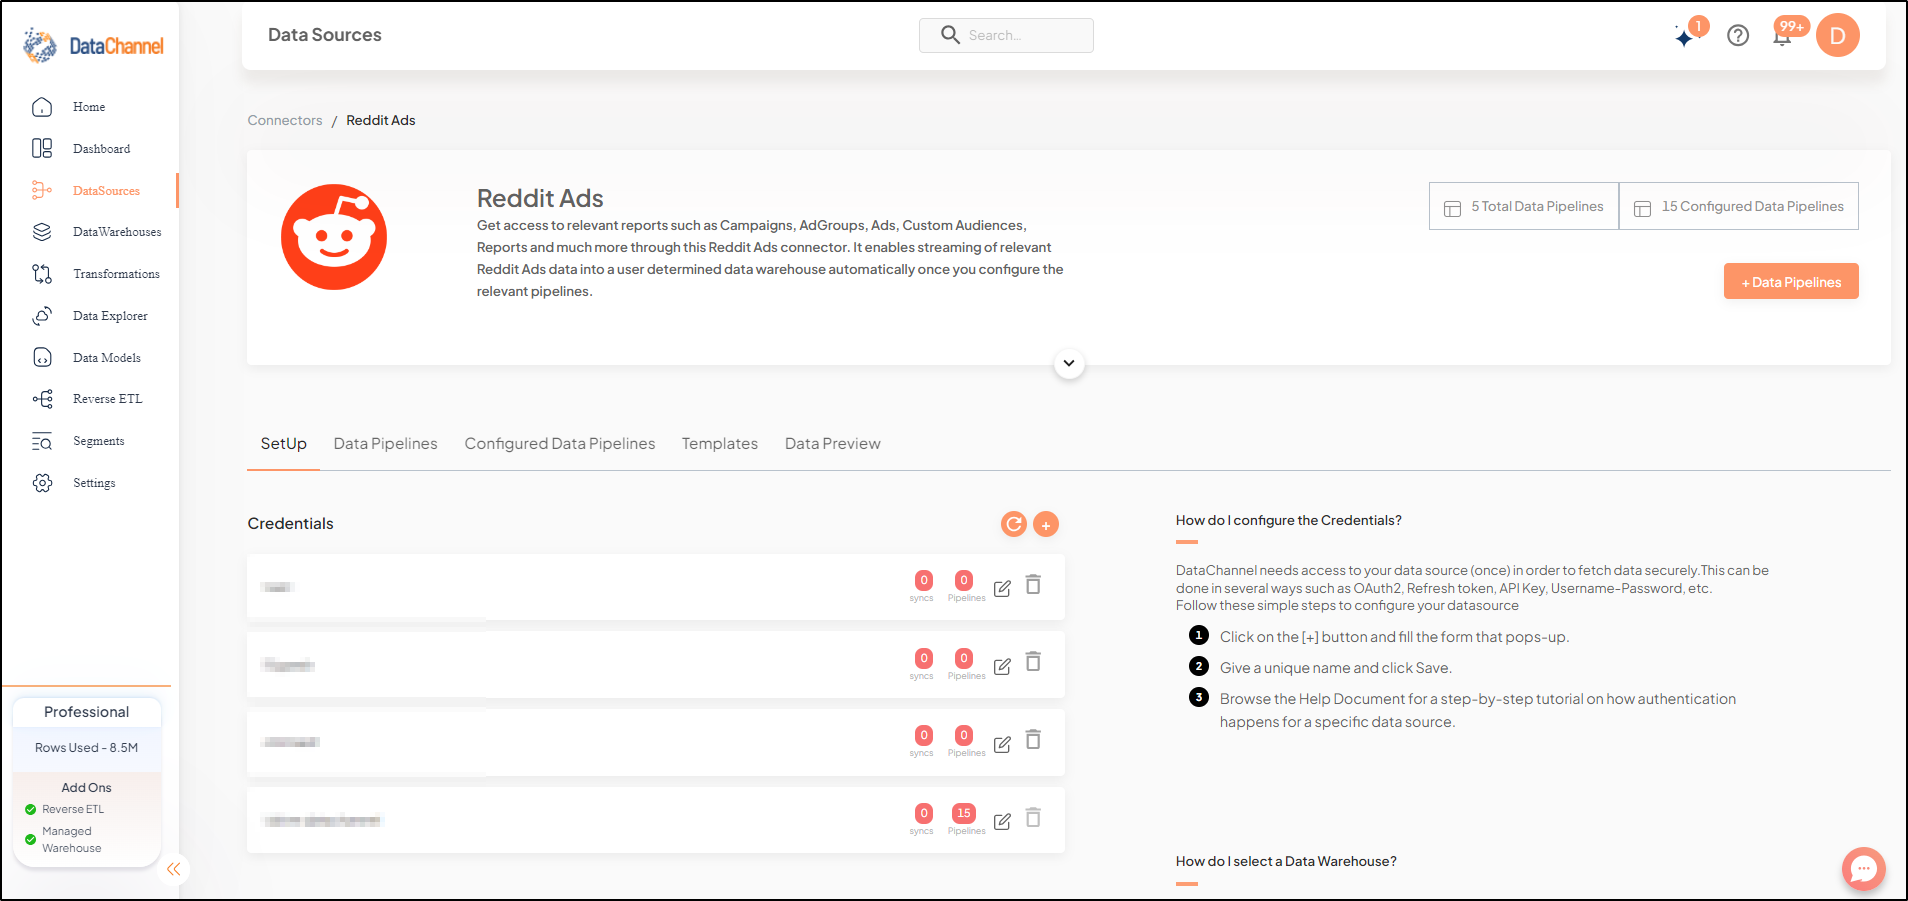Open the user avatar D menu
Image resolution: width=1908 pixels, height=901 pixels.
pyautogui.click(x=1837, y=36)
